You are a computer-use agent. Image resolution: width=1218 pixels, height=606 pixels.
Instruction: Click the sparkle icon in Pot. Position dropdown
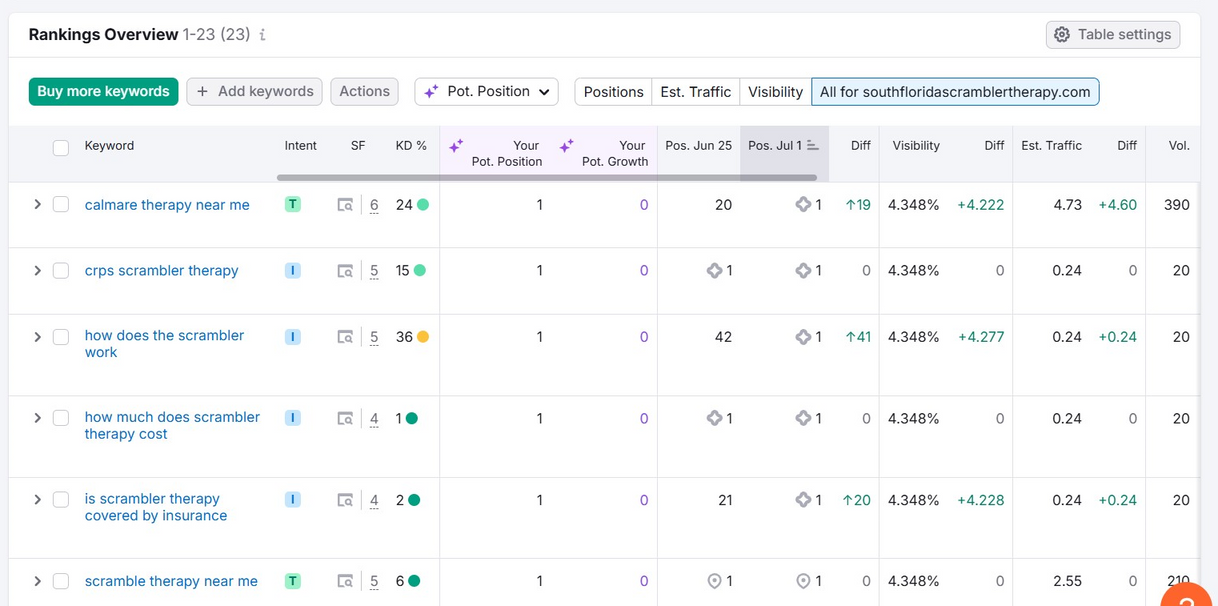[431, 92]
